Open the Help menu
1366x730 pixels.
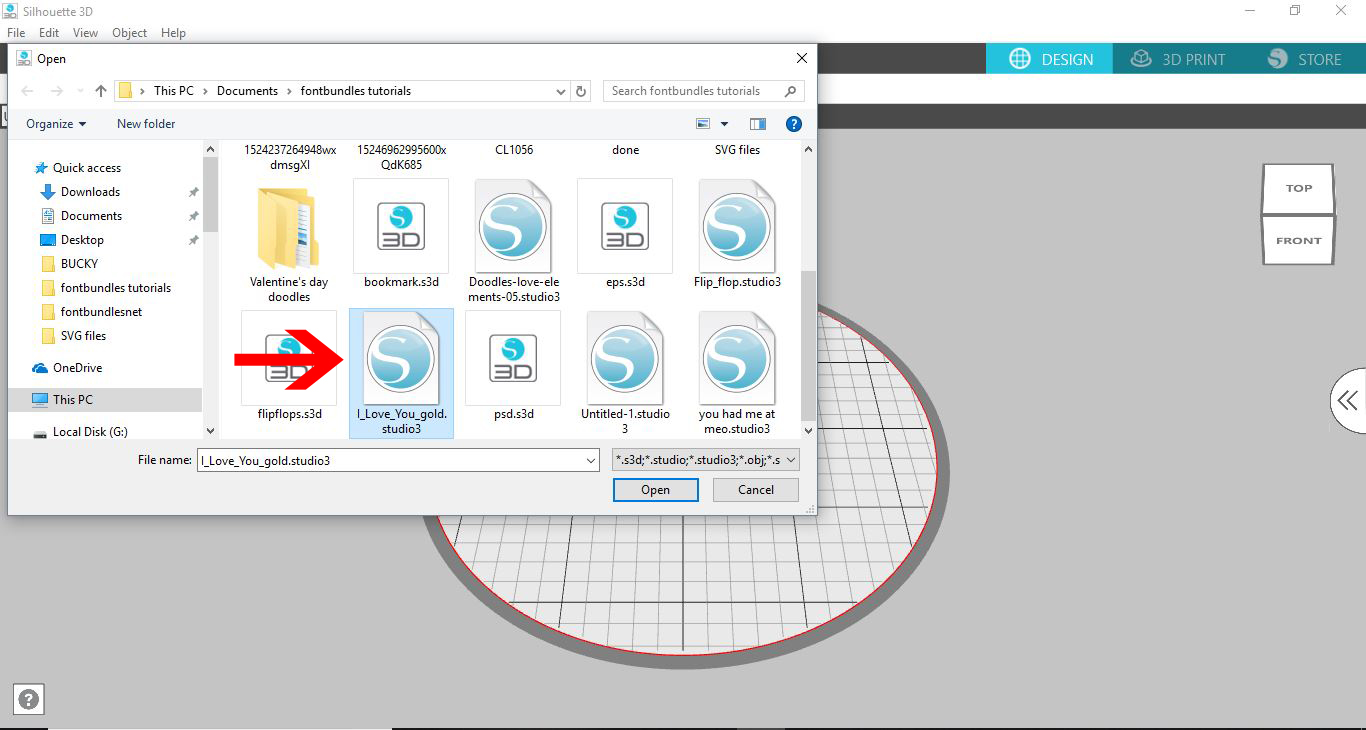(173, 33)
